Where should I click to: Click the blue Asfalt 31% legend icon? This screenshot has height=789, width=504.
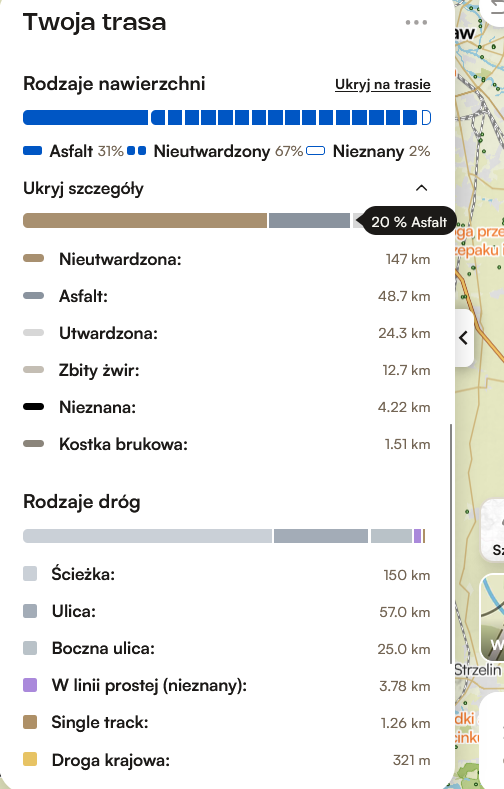32,150
